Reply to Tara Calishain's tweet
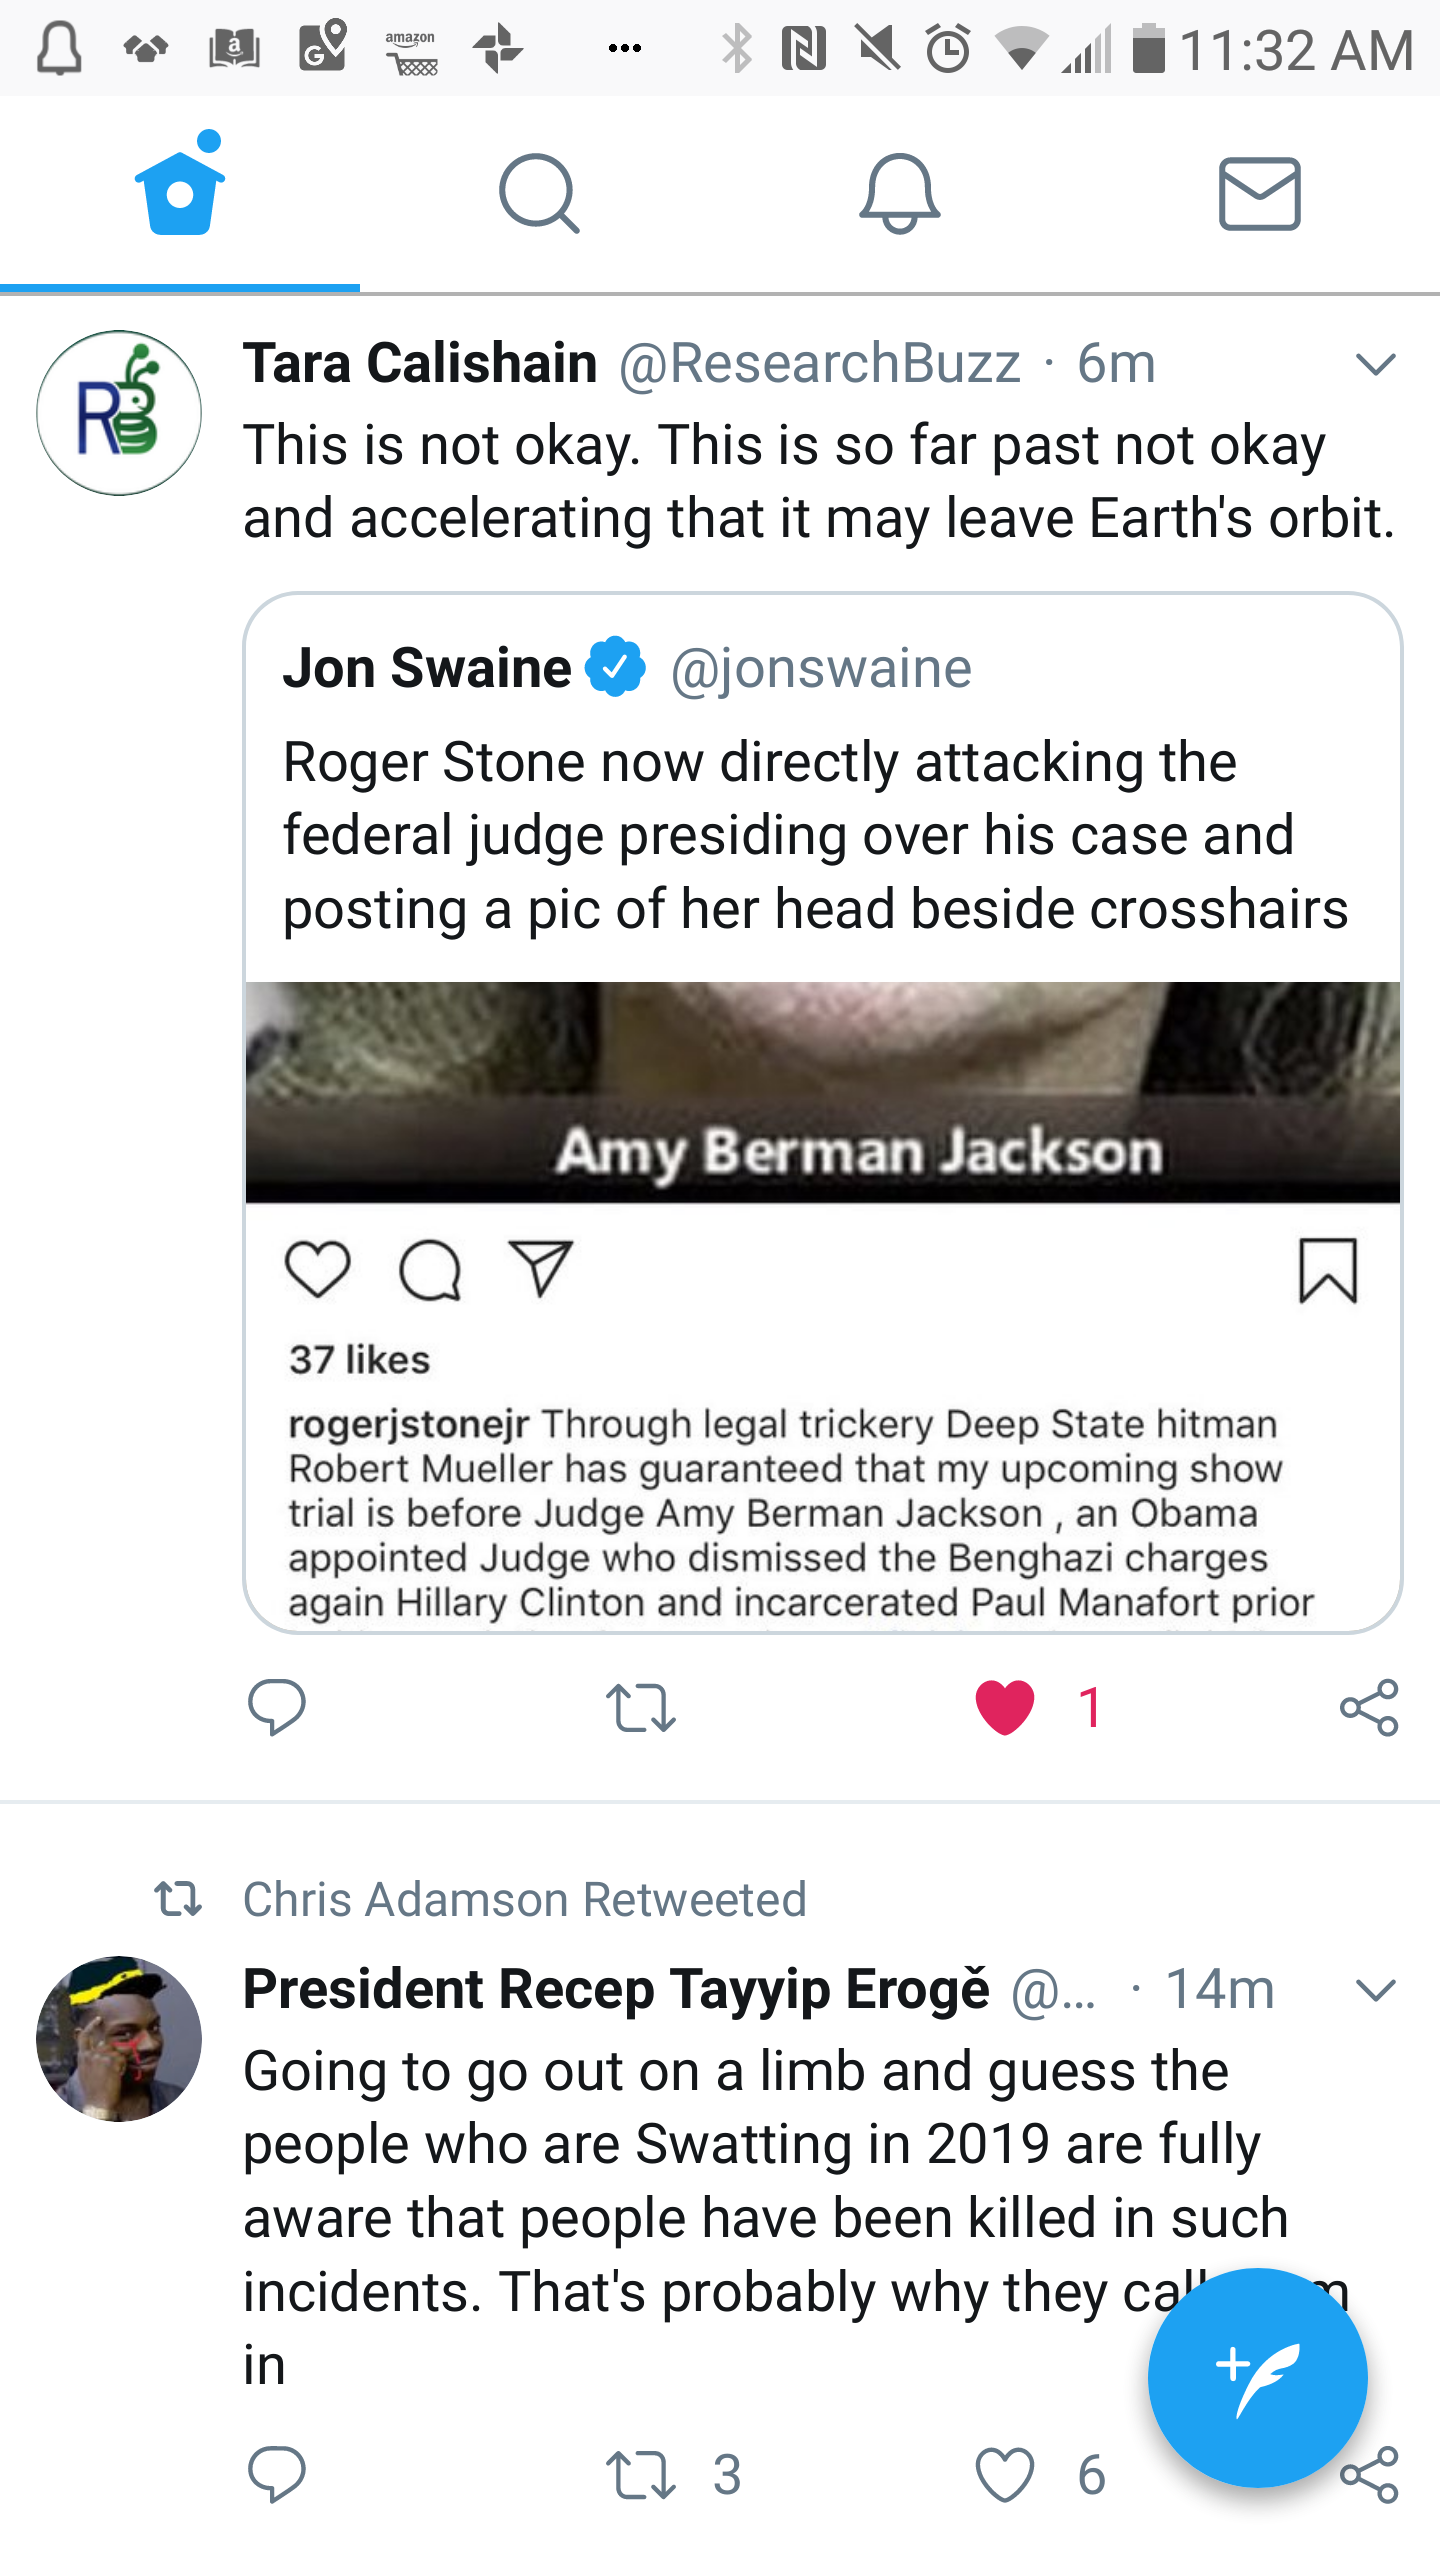Viewport: 1440px width, 2560px height. coord(277,1706)
